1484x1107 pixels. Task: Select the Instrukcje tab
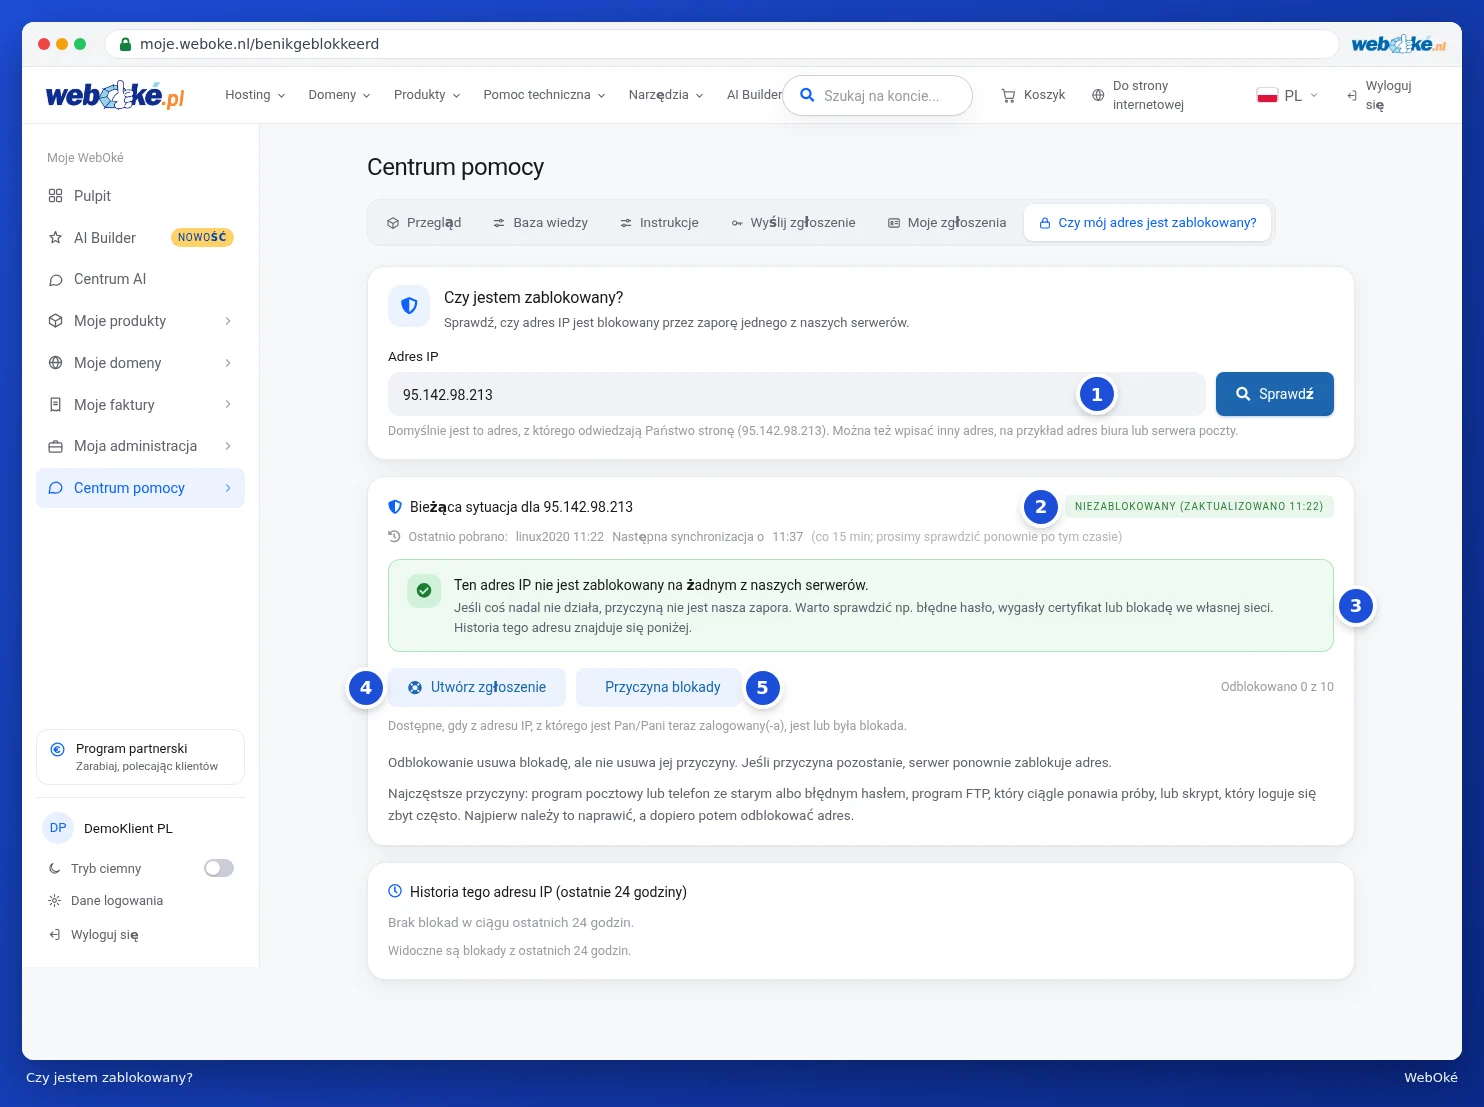tap(659, 223)
